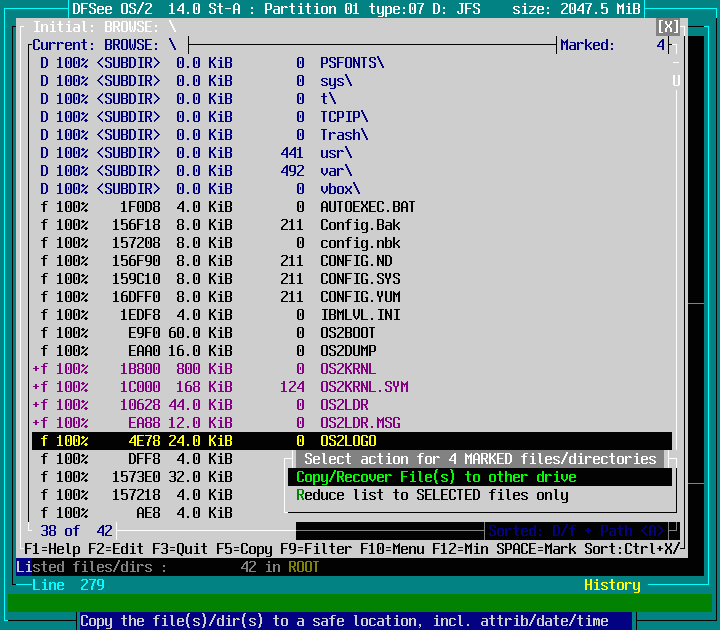Select the AUTOEXEC.BAT file row
This screenshot has width=720, height=630.
coord(367,207)
